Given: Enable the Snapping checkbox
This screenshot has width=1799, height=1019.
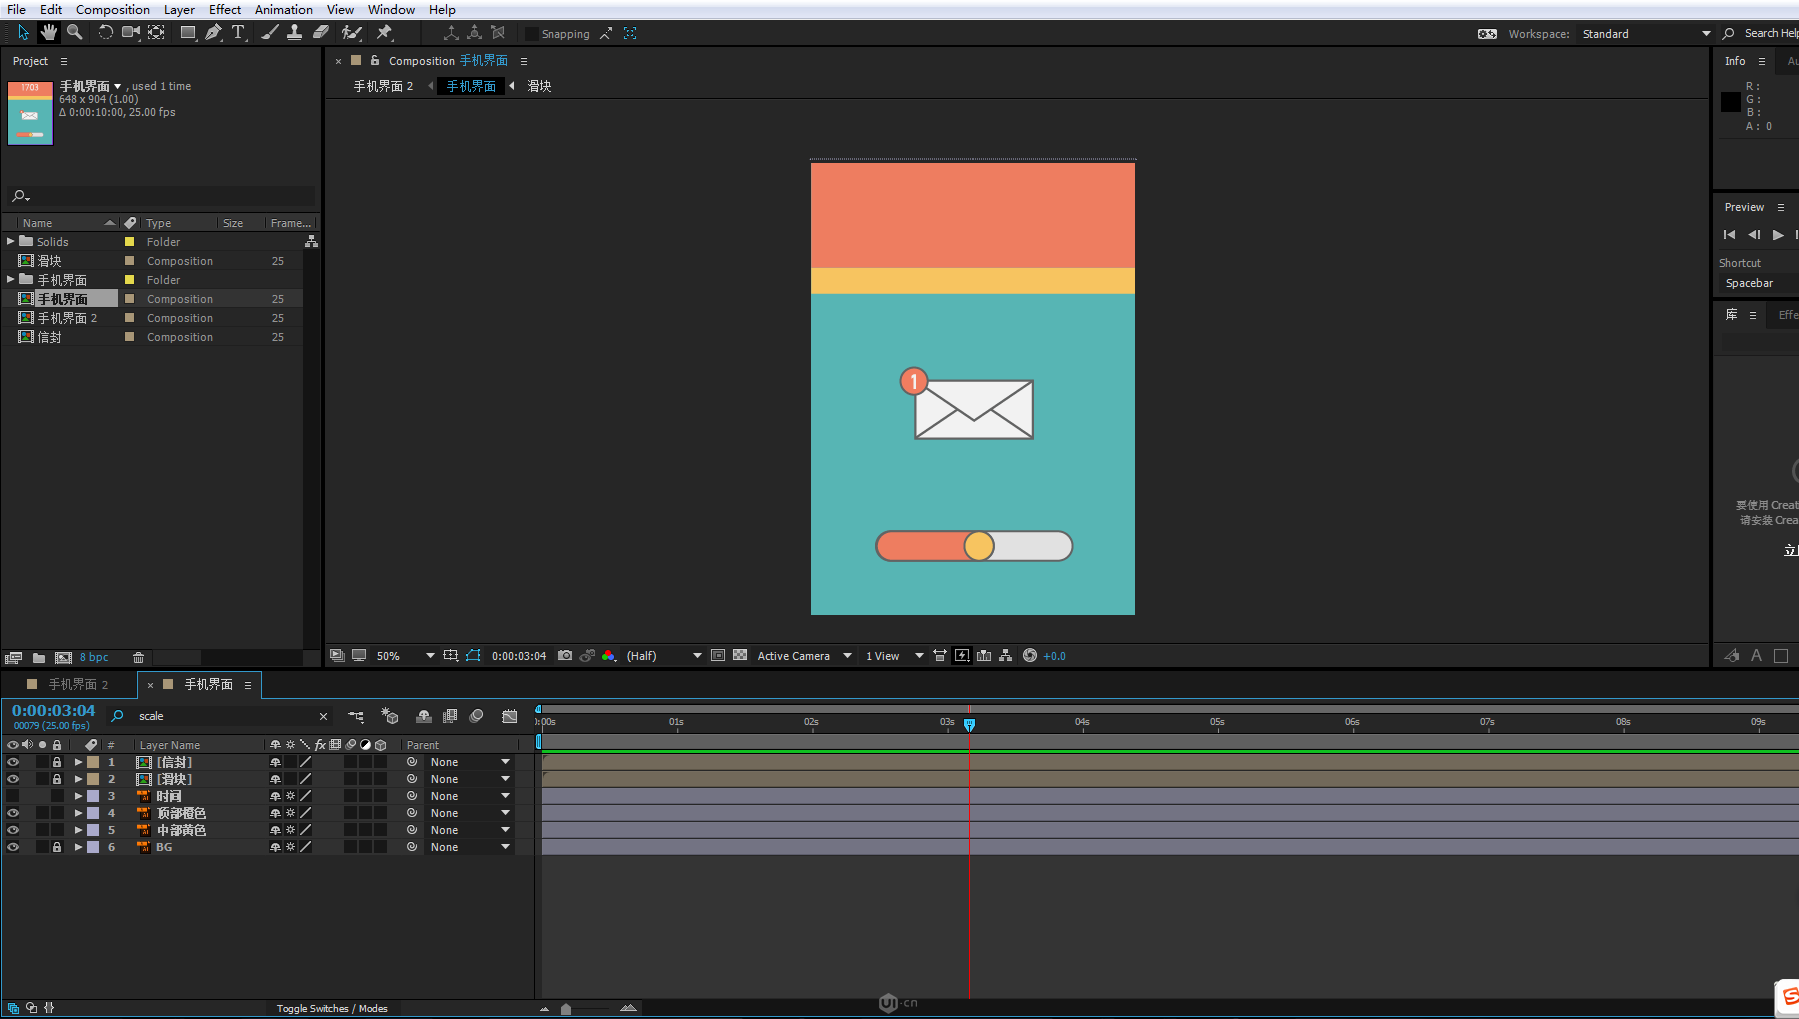Looking at the screenshot, I should point(532,34).
